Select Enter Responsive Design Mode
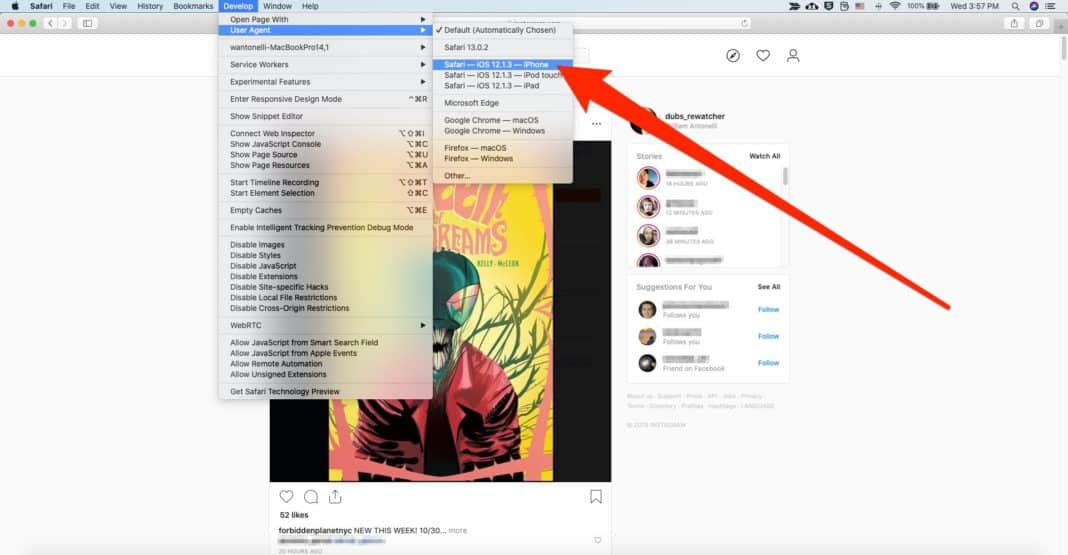The width and height of the screenshot is (1068, 555). click(x=326, y=99)
